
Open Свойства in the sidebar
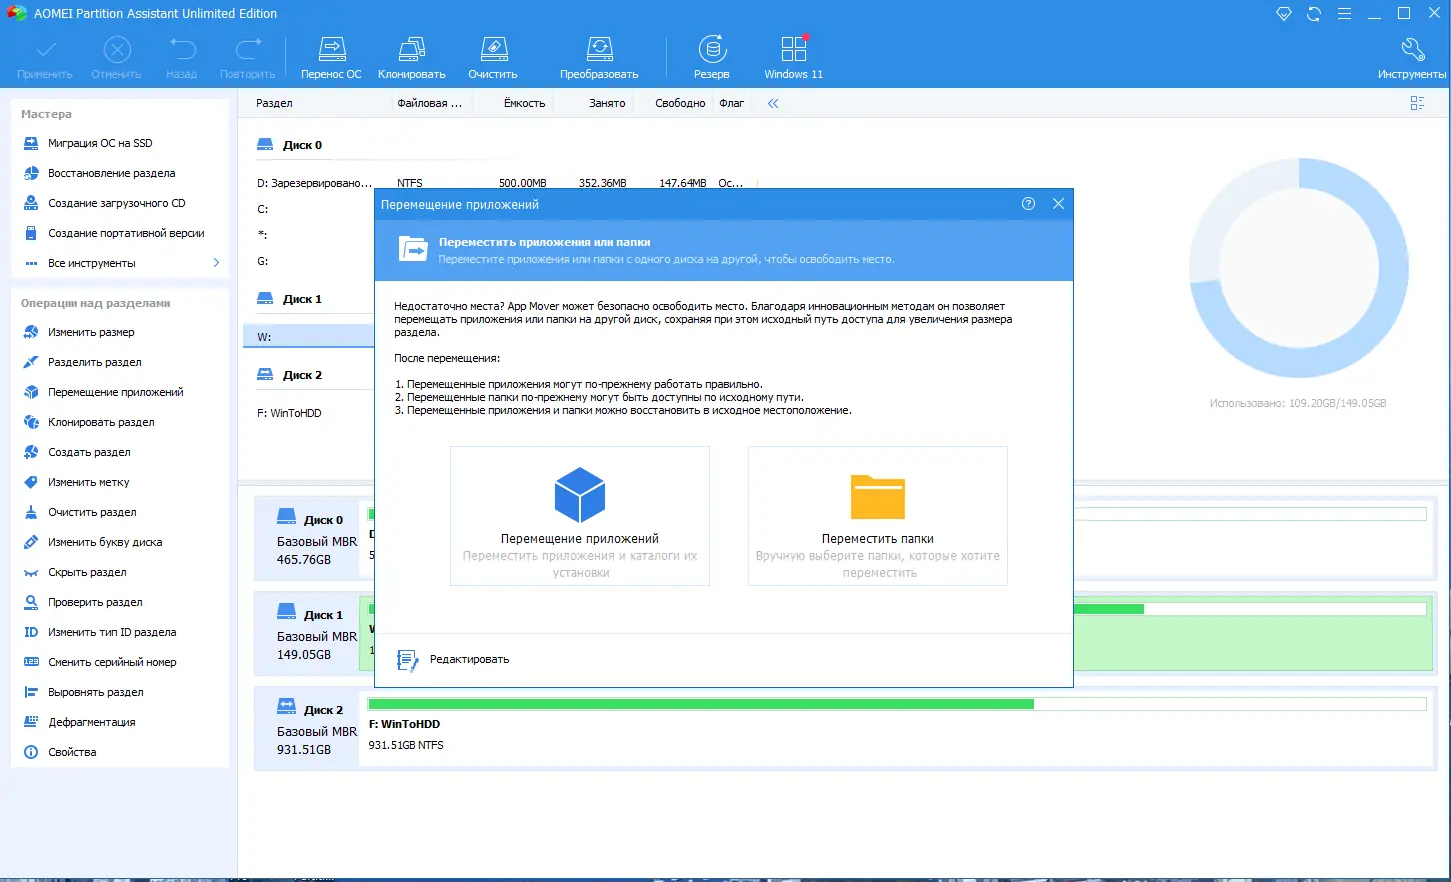72,752
